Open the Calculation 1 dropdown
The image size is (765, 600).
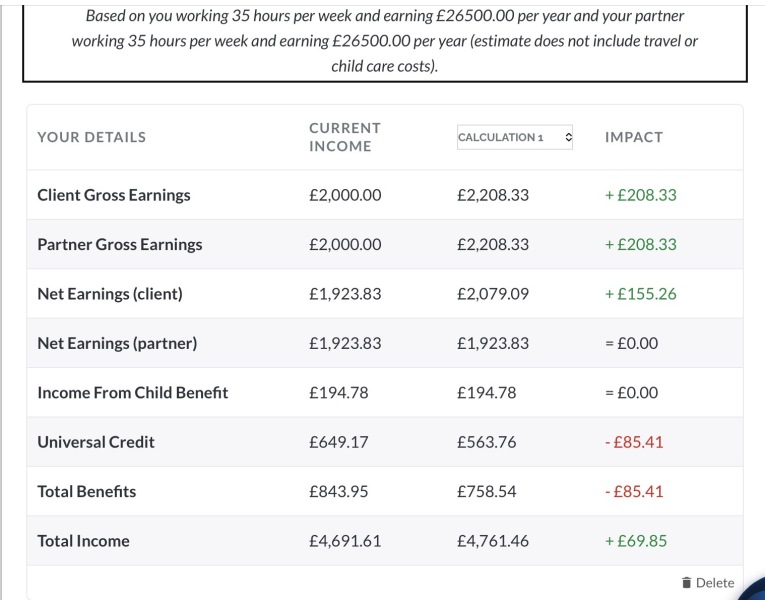(515, 137)
